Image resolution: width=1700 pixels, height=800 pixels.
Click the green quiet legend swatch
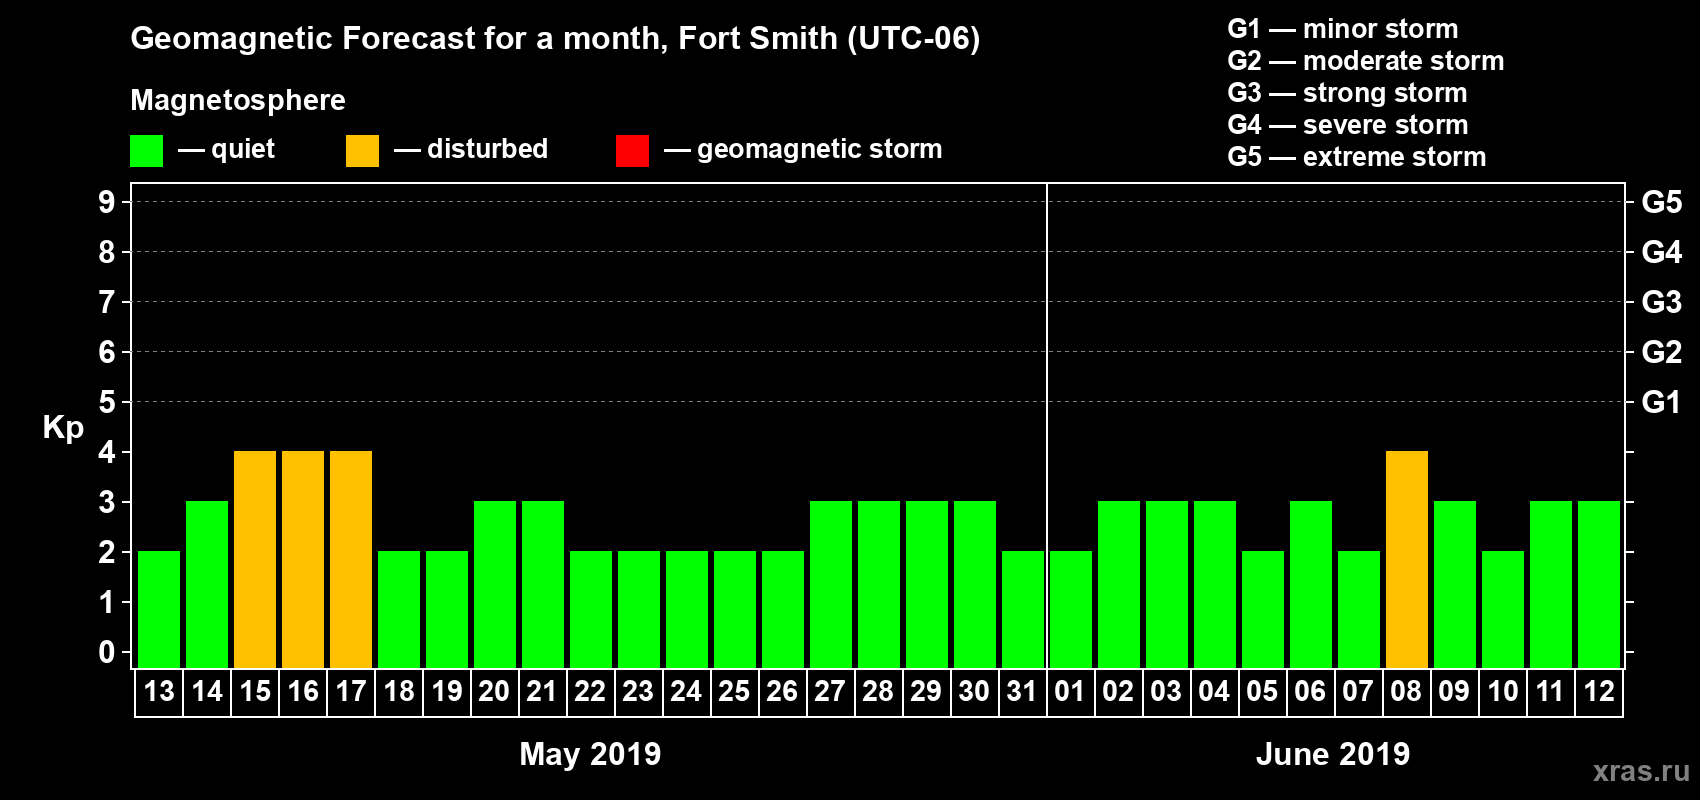[x=146, y=151]
